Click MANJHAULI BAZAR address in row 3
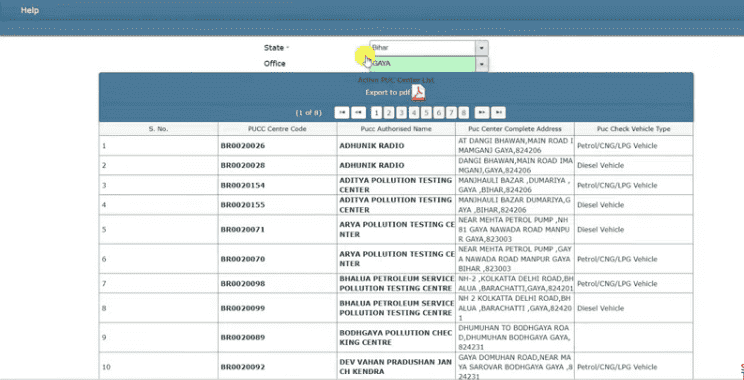This screenshot has height=380, width=744. tap(514, 185)
